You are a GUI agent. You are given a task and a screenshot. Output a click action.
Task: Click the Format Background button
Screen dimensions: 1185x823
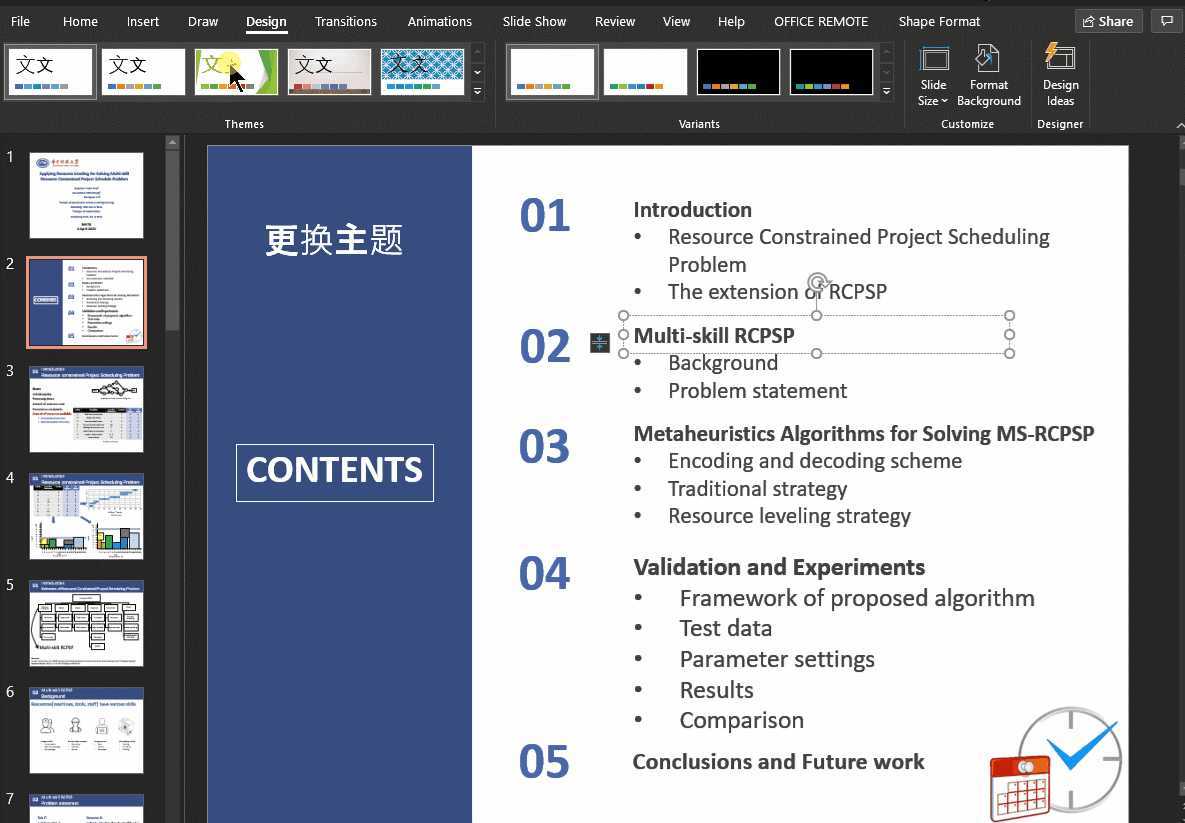[989, 77]
